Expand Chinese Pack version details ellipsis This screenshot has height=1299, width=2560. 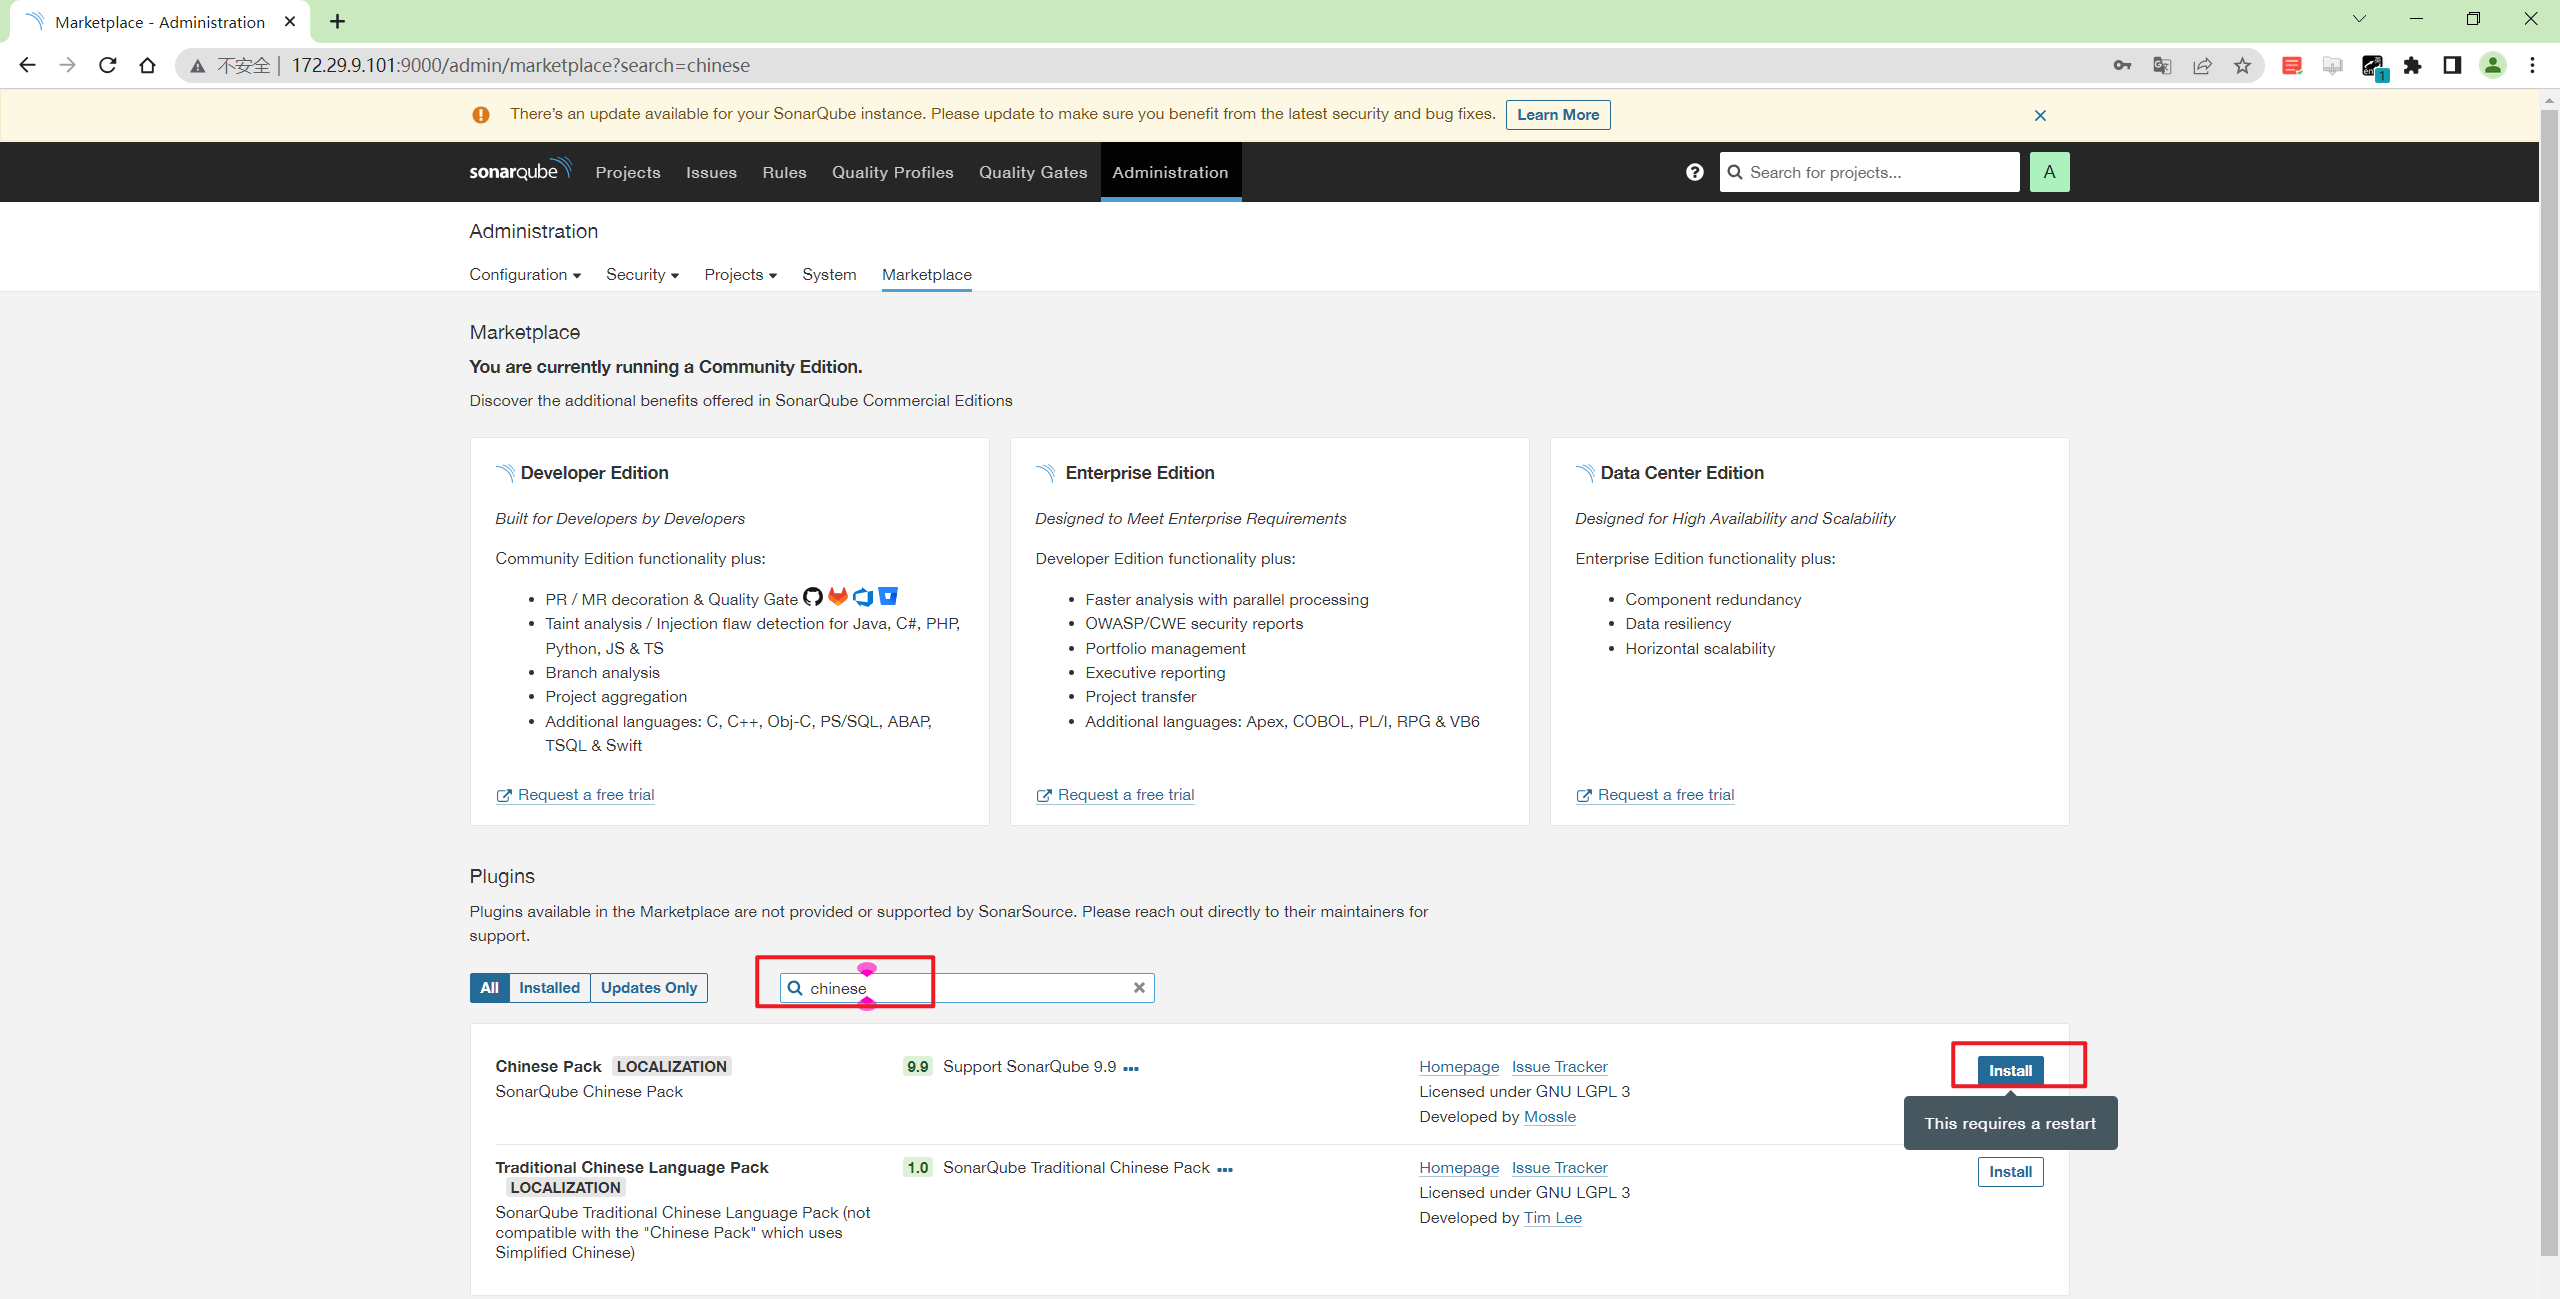coord(1131,1068)
